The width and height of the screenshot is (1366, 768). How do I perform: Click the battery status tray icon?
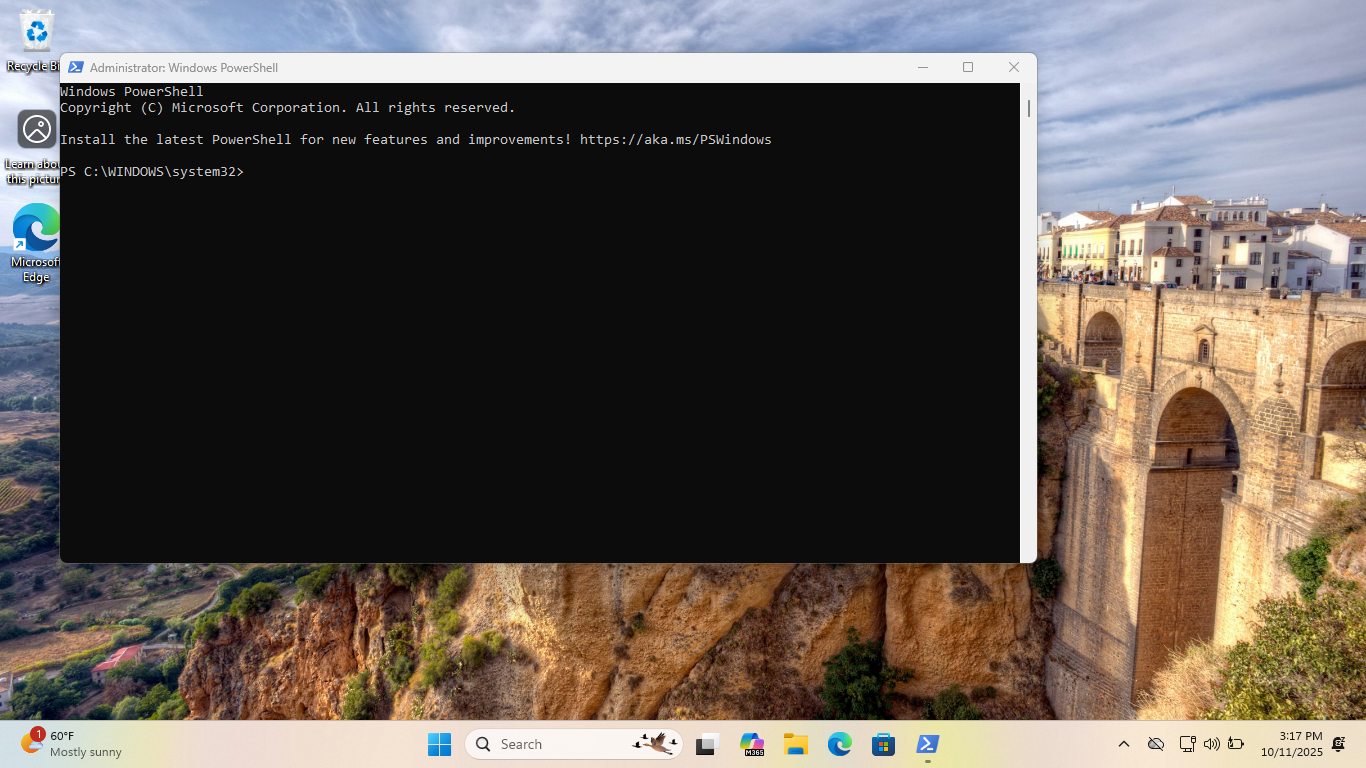tap(1236, 744)
